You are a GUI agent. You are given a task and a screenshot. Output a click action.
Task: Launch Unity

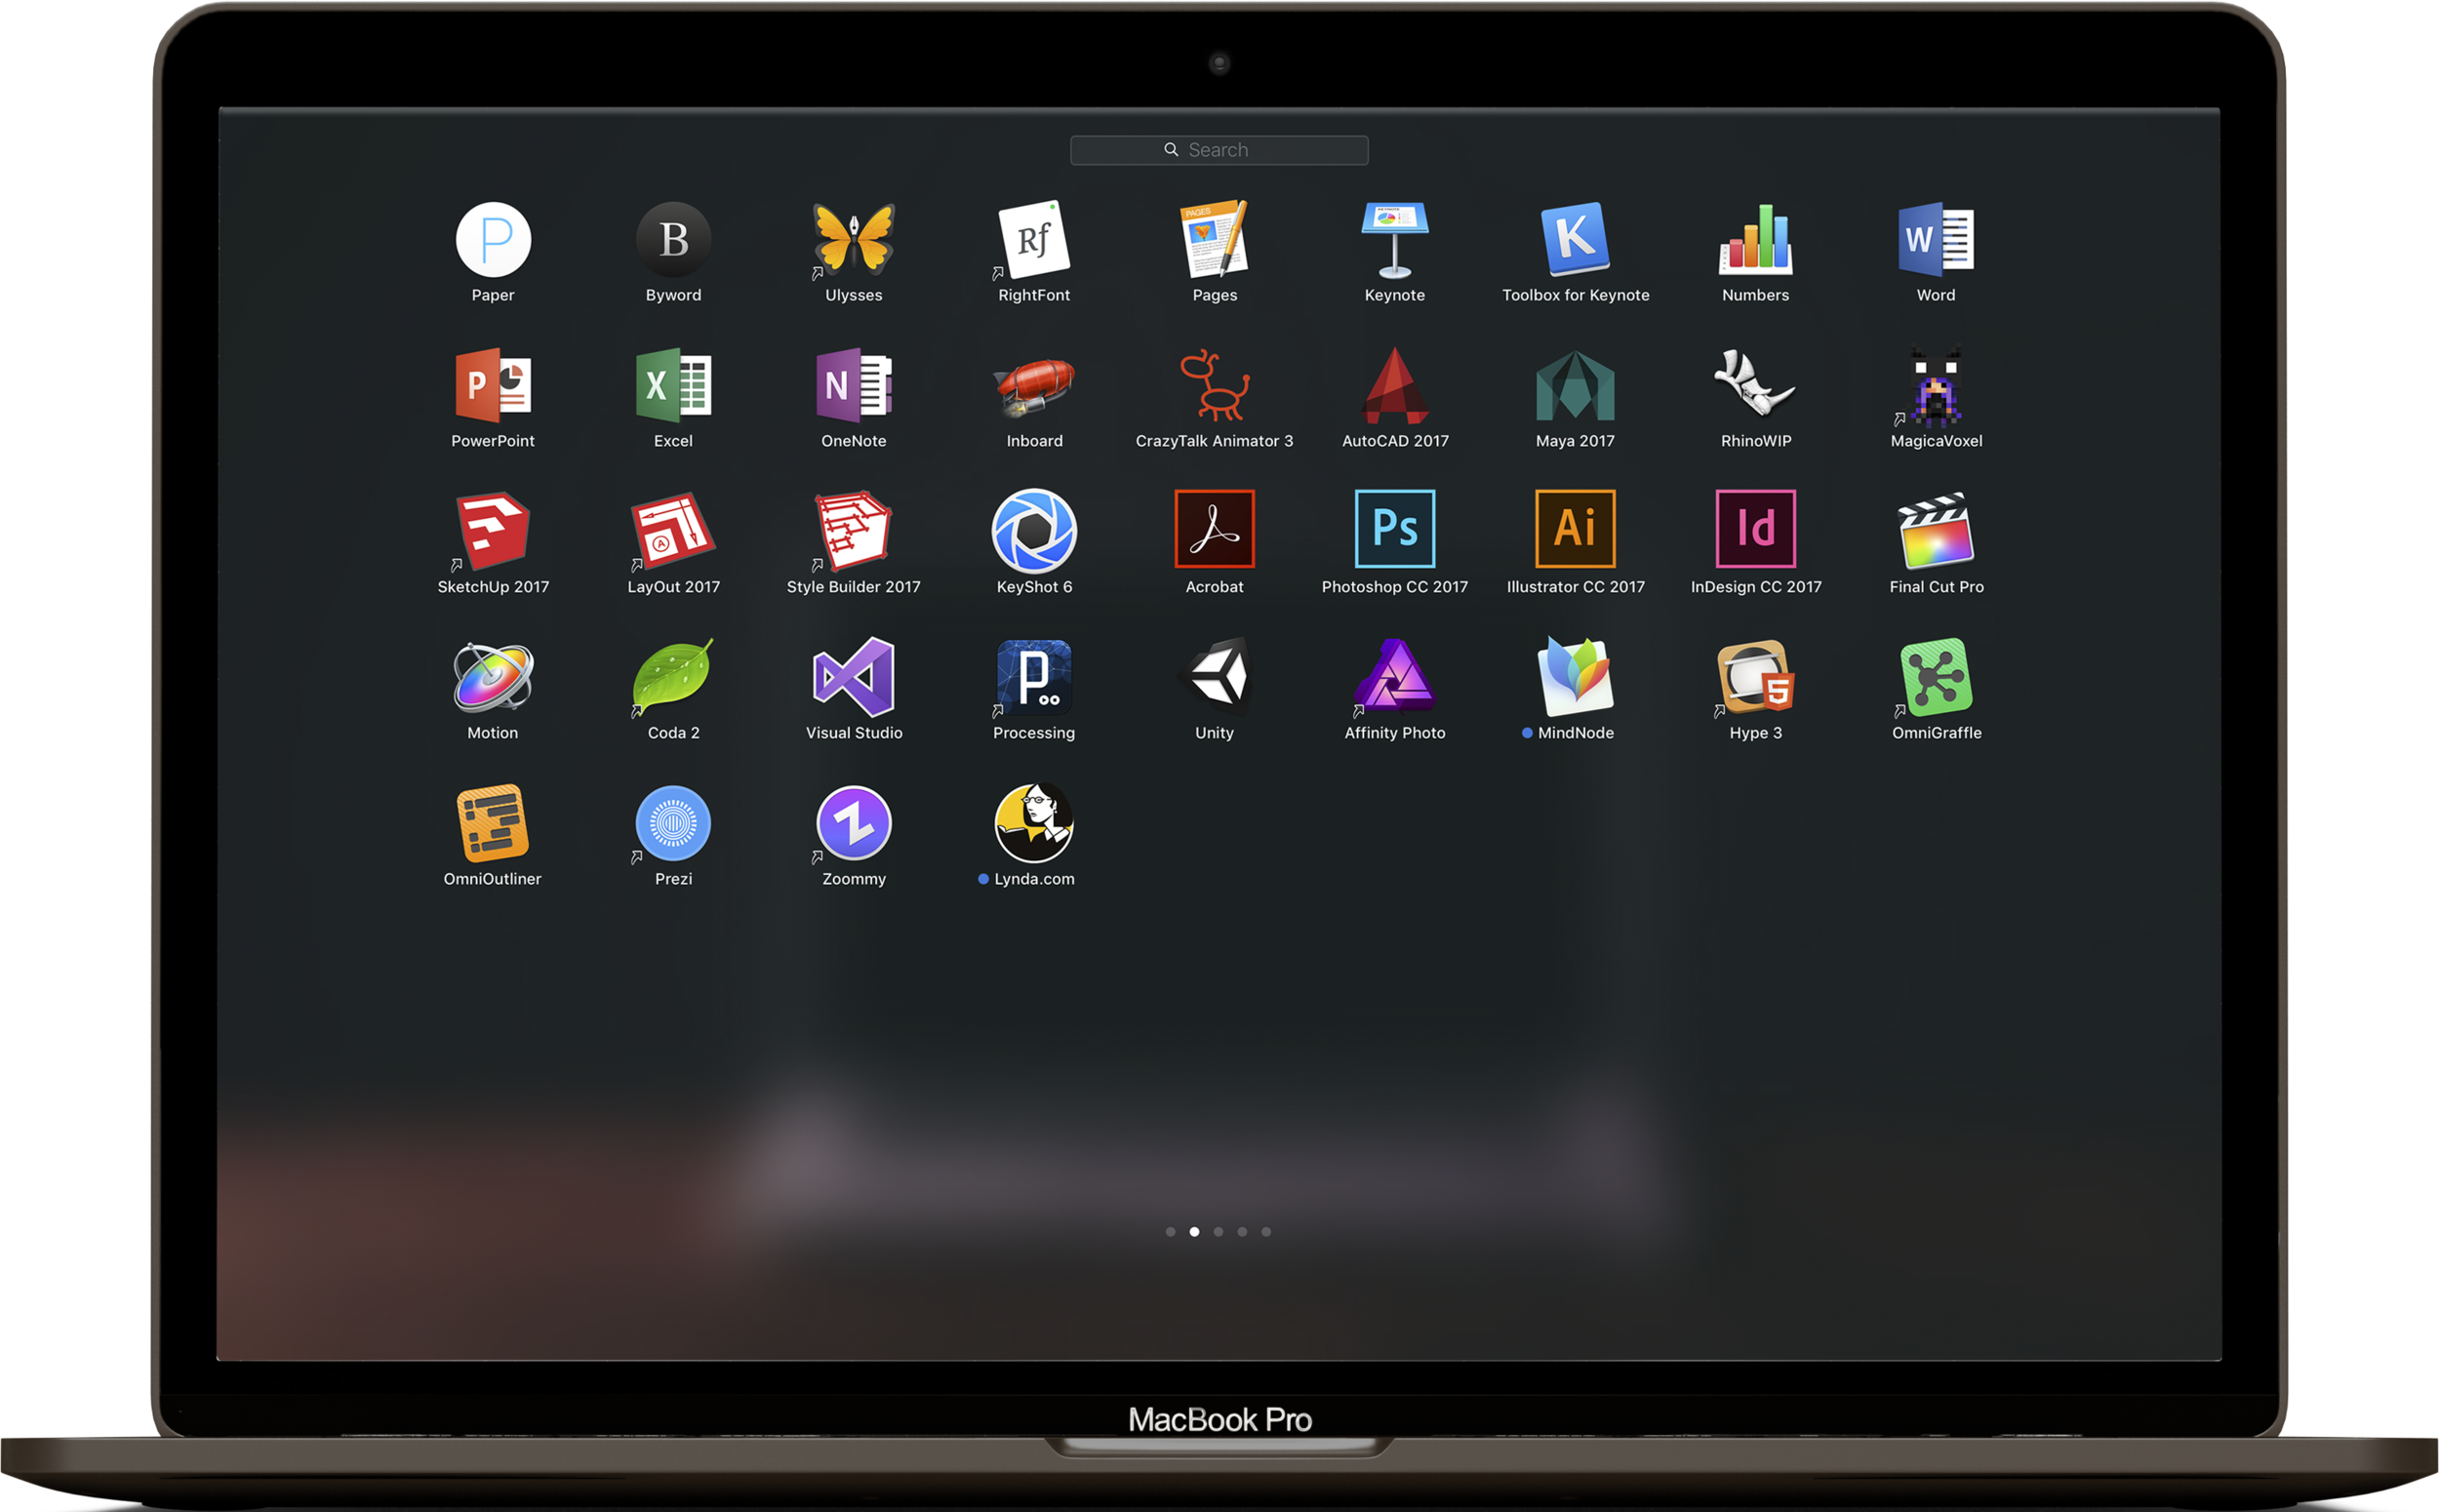coord(1214,678)
